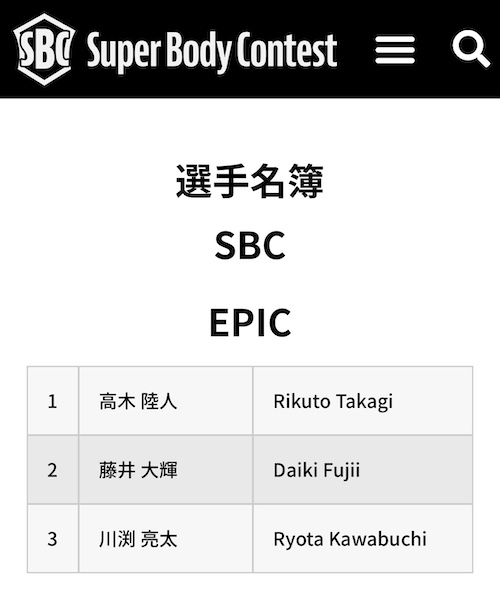Select row number 3 cell
Screen dimensions: 500x616
[53, 539]
